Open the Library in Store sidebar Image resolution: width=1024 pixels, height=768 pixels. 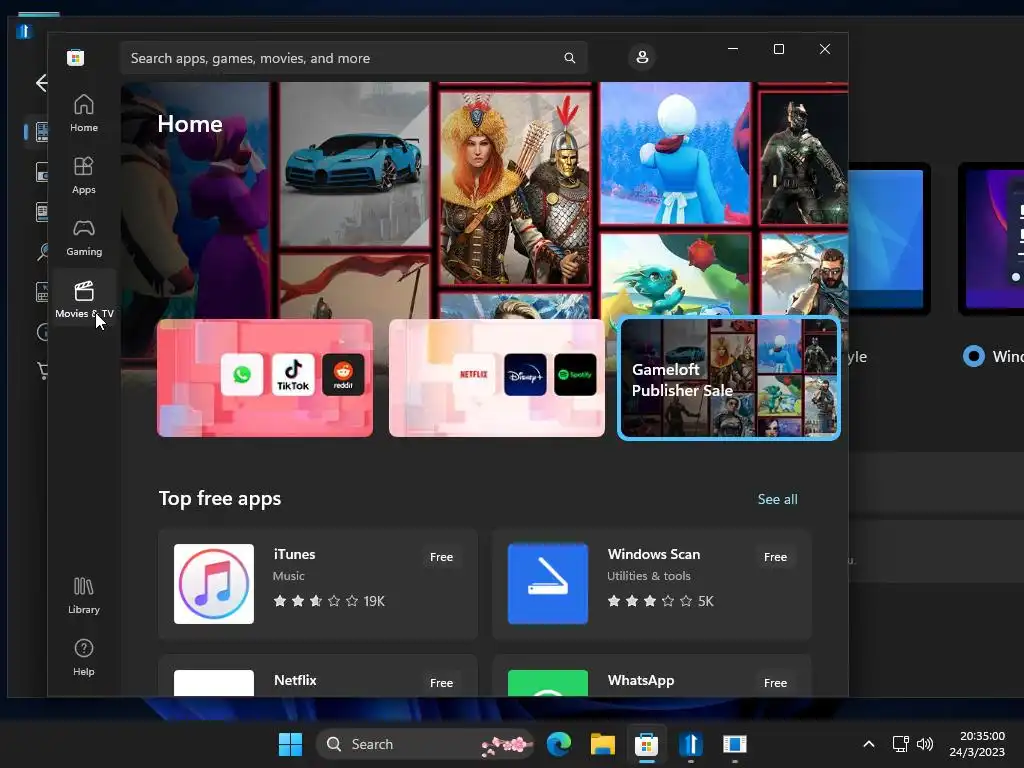[84, 596]
